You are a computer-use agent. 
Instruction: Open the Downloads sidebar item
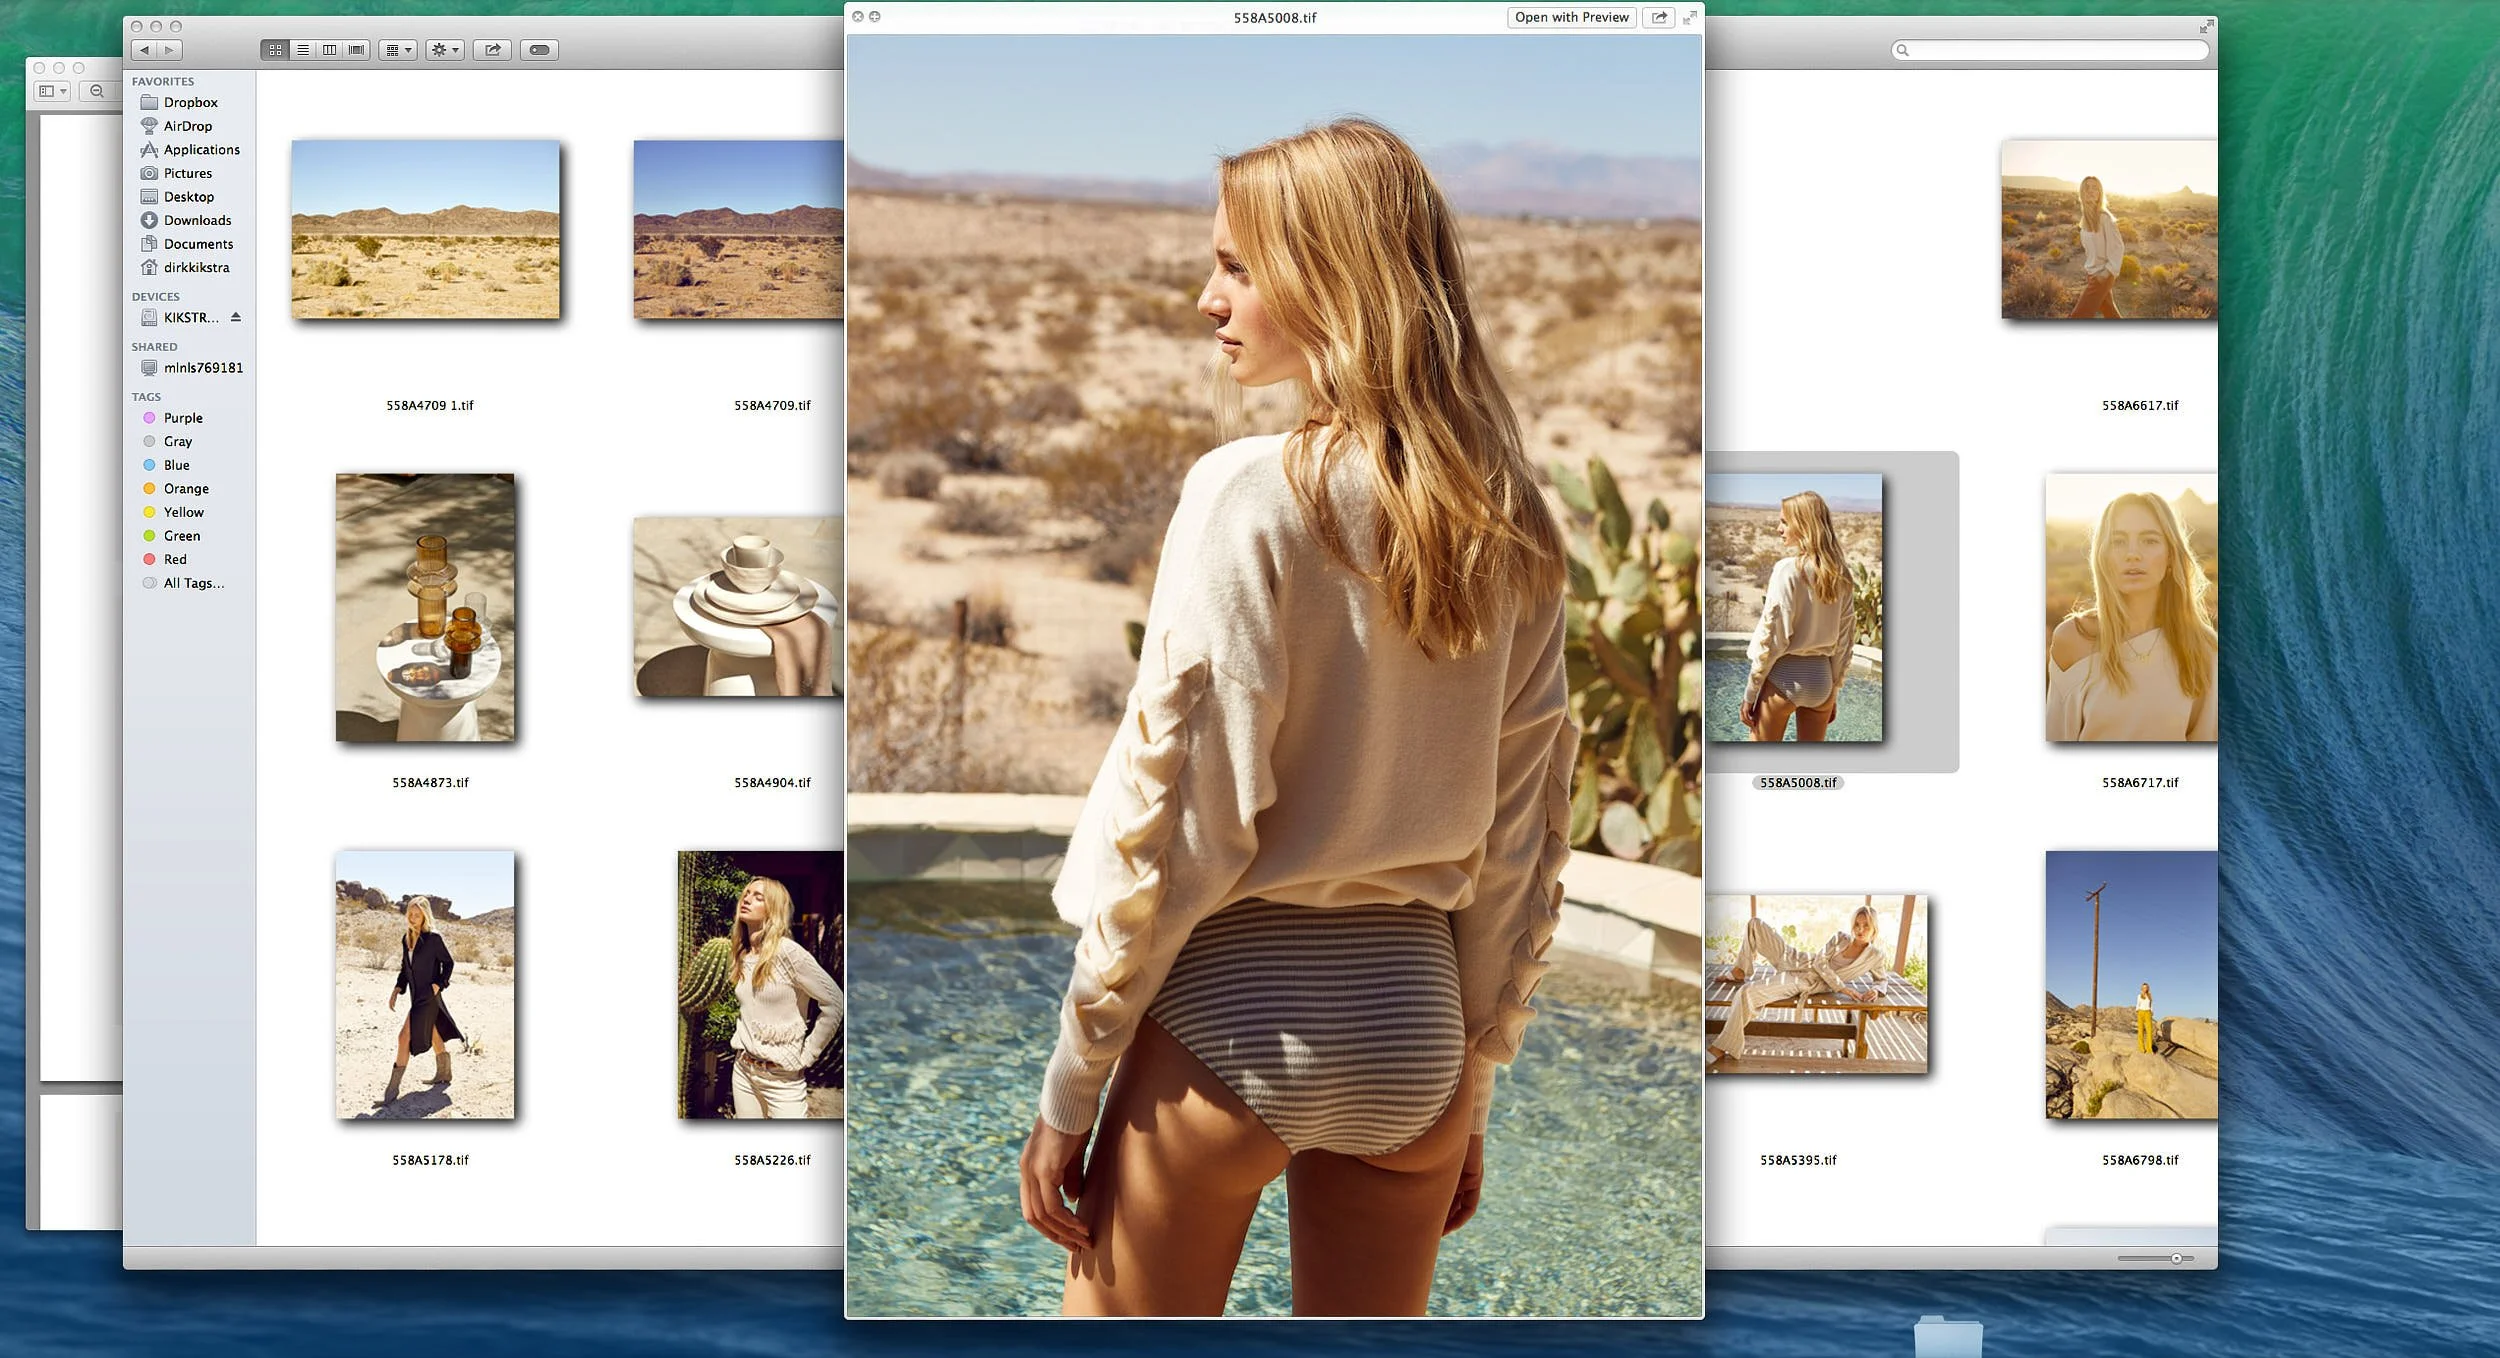tap(196, 220)
